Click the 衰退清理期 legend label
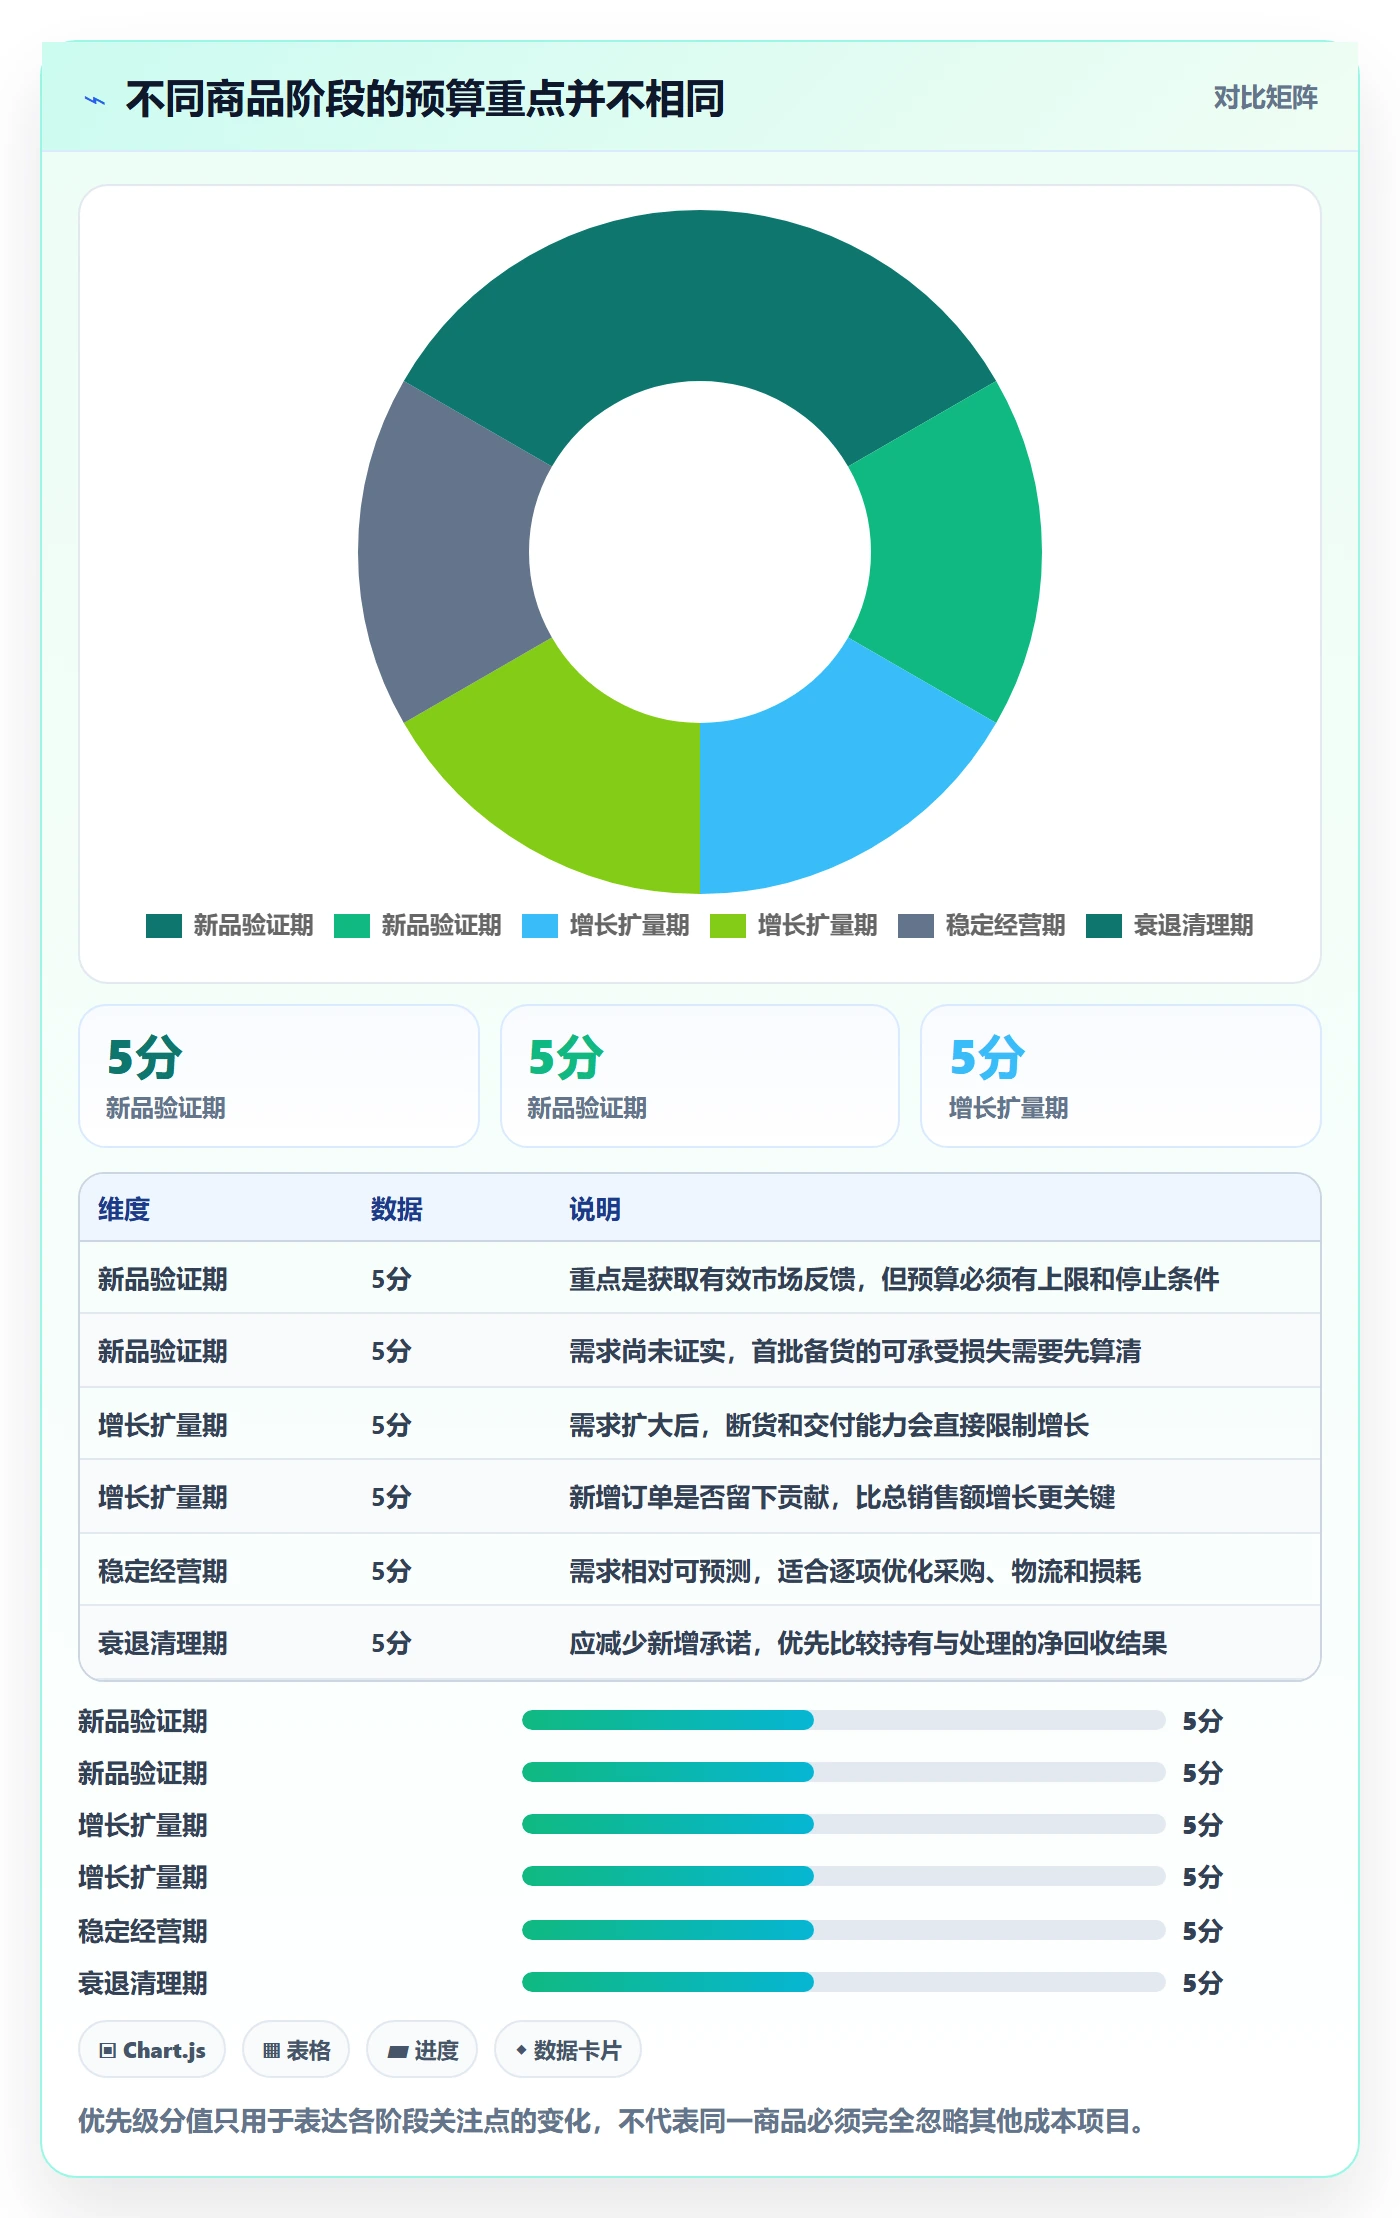Screen dimensions: 1400x2218 tap(1193, 926)
